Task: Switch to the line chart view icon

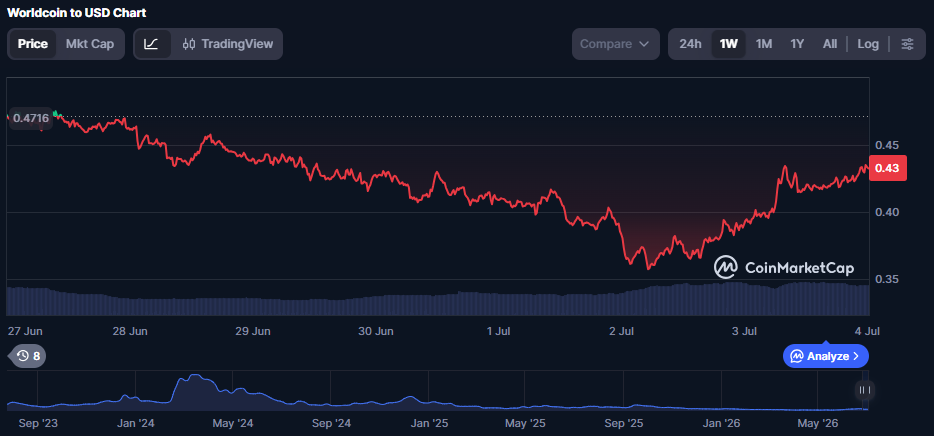Action: pyautogui.click(x=152, y=44)
